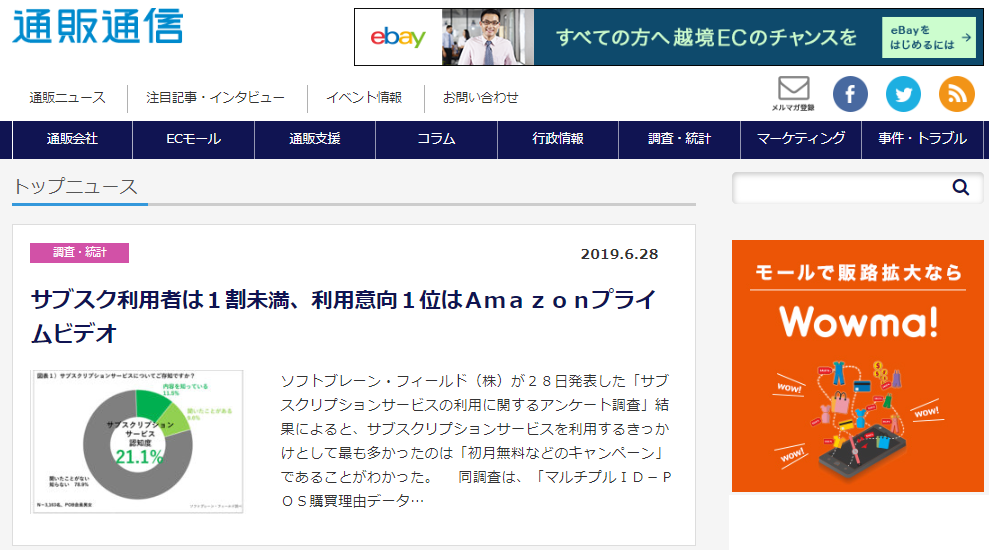Click the search magnifier icon
The height and width of the screenshot is (558, 1000).
[x=960, y=187]
